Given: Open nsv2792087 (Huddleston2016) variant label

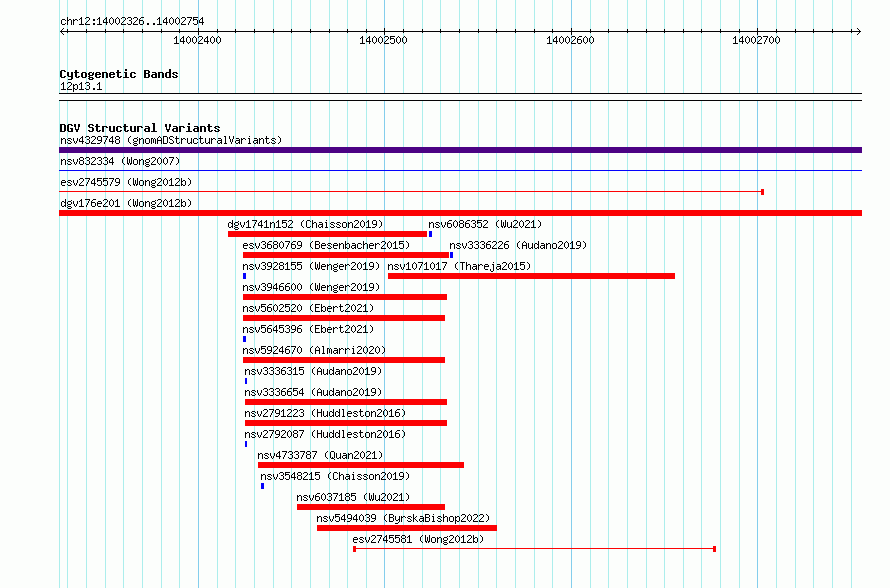Looking at the screenshot, I should [x=325, y=434].
